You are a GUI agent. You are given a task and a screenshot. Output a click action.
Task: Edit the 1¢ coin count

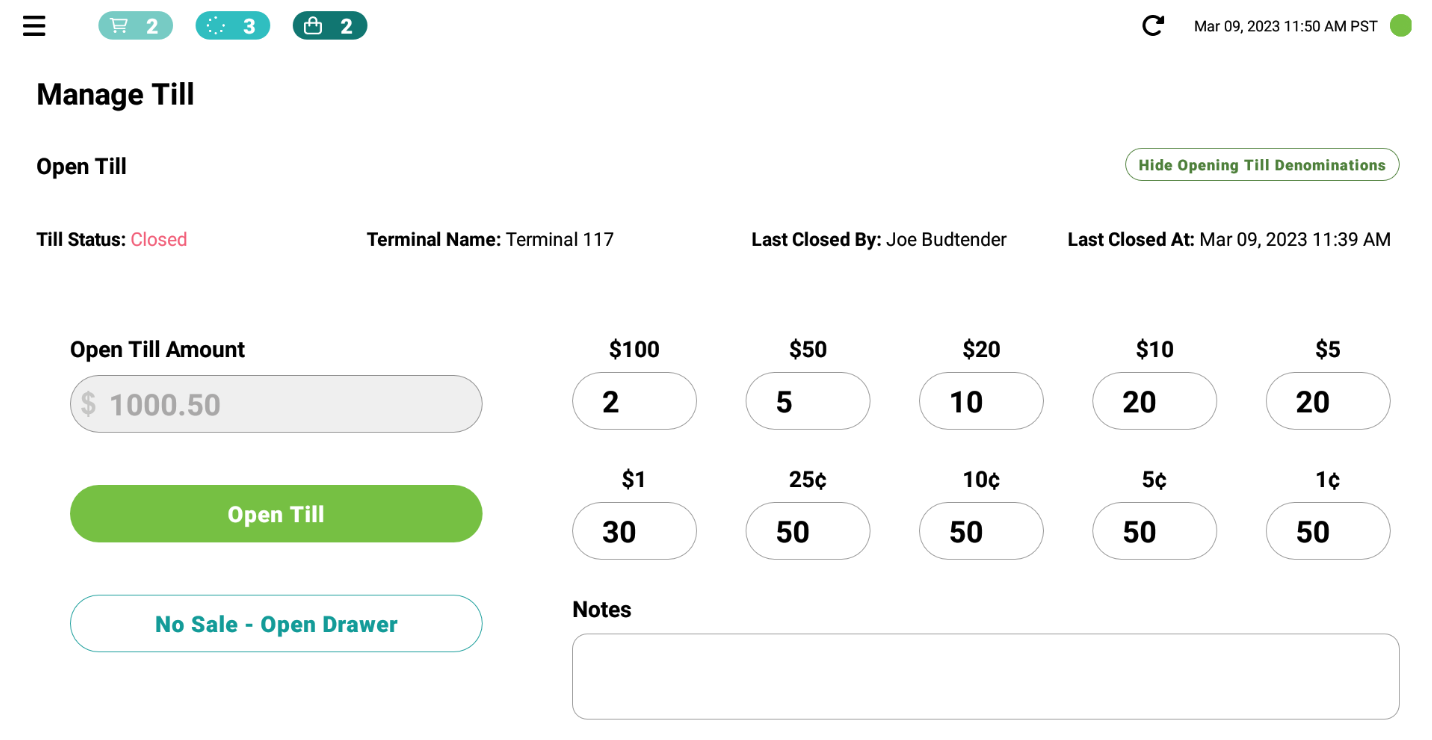tap(1328, 531)
